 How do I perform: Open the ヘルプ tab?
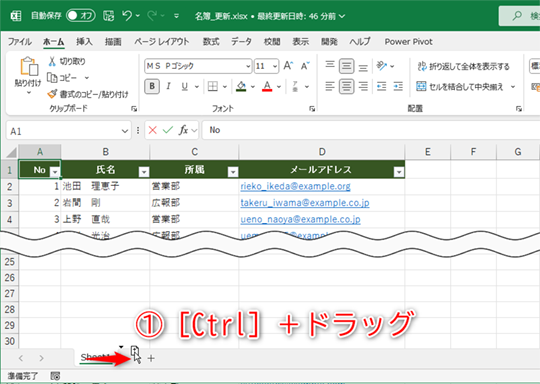[360, 42]
